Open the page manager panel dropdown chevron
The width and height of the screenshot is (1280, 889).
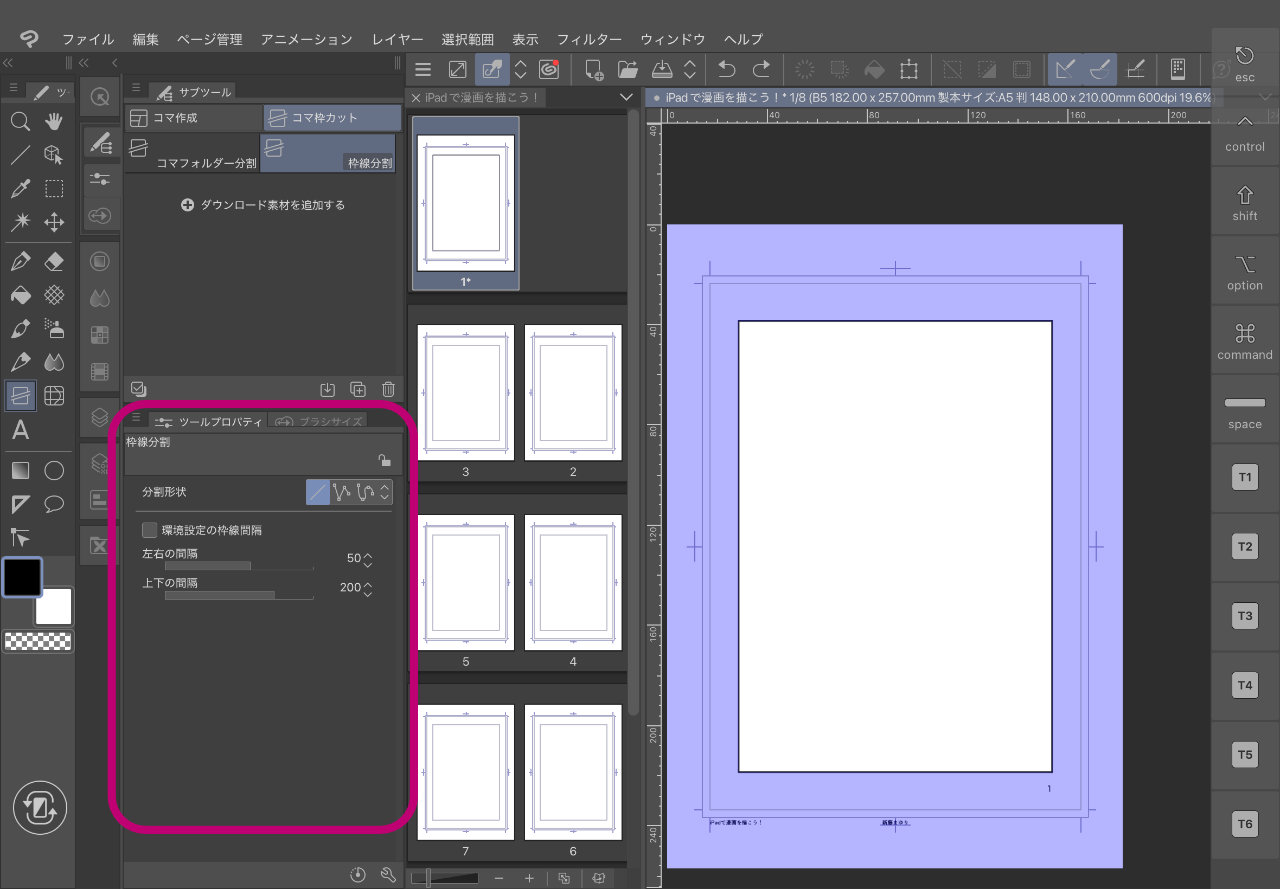click(x=626, y=97)
